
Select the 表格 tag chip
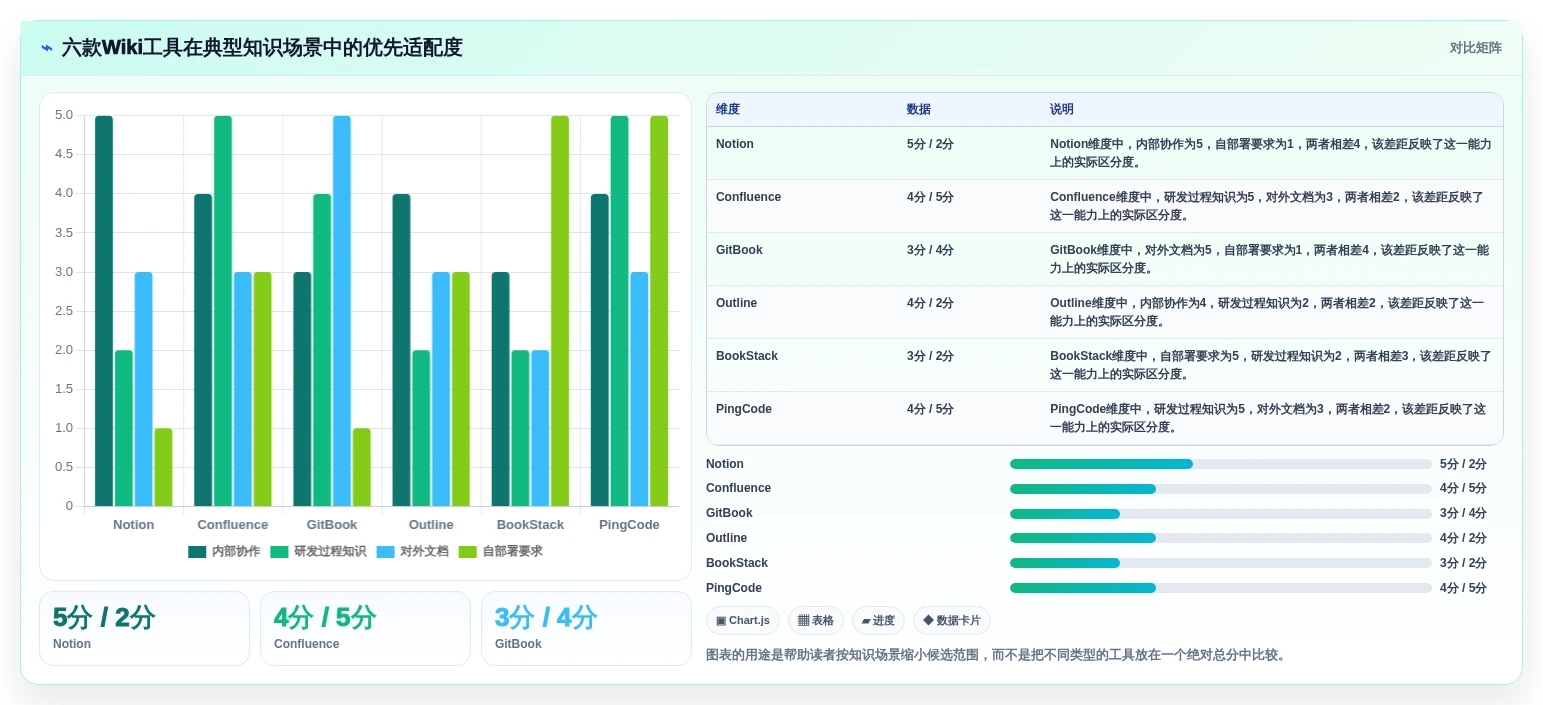click(x=816, y=621)
